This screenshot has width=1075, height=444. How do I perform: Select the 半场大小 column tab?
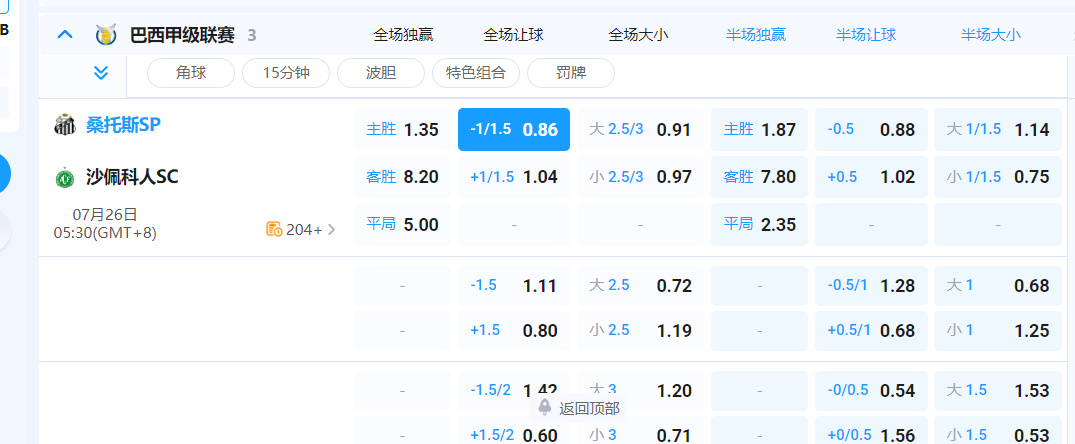tap(991, 35)
